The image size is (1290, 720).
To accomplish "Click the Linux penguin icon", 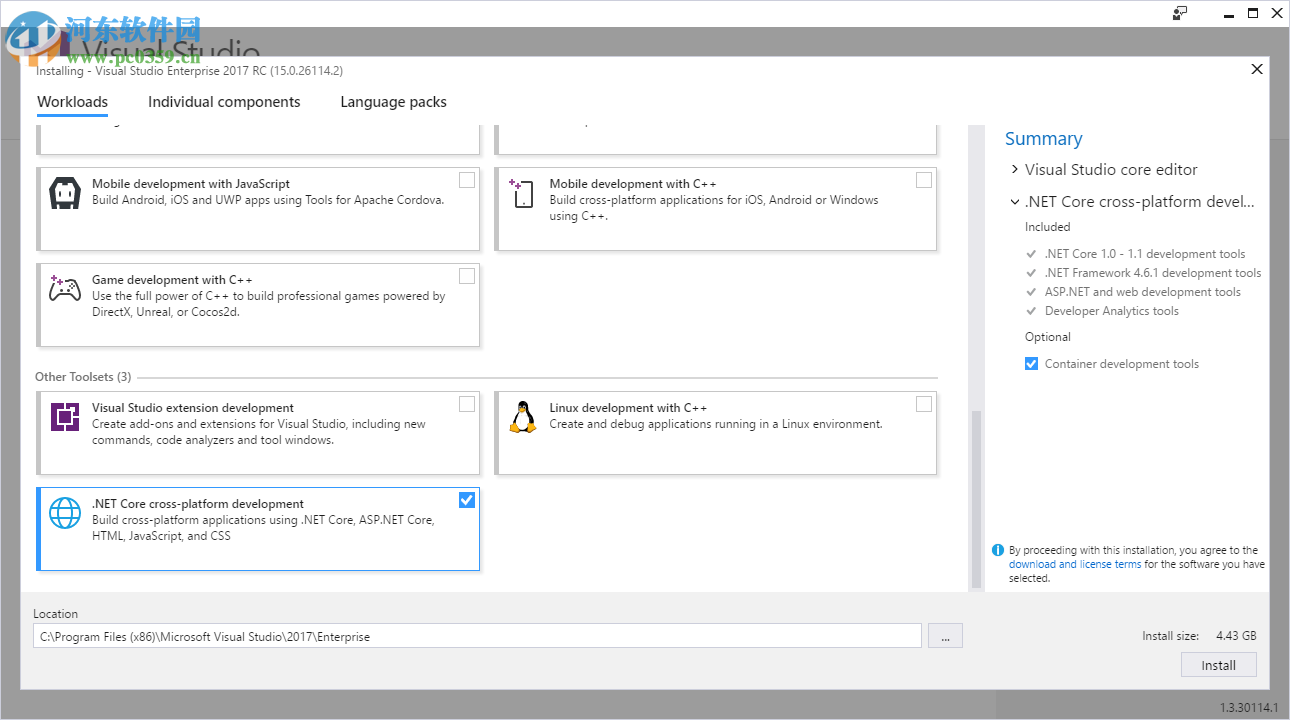I will (x=522, y=416).
